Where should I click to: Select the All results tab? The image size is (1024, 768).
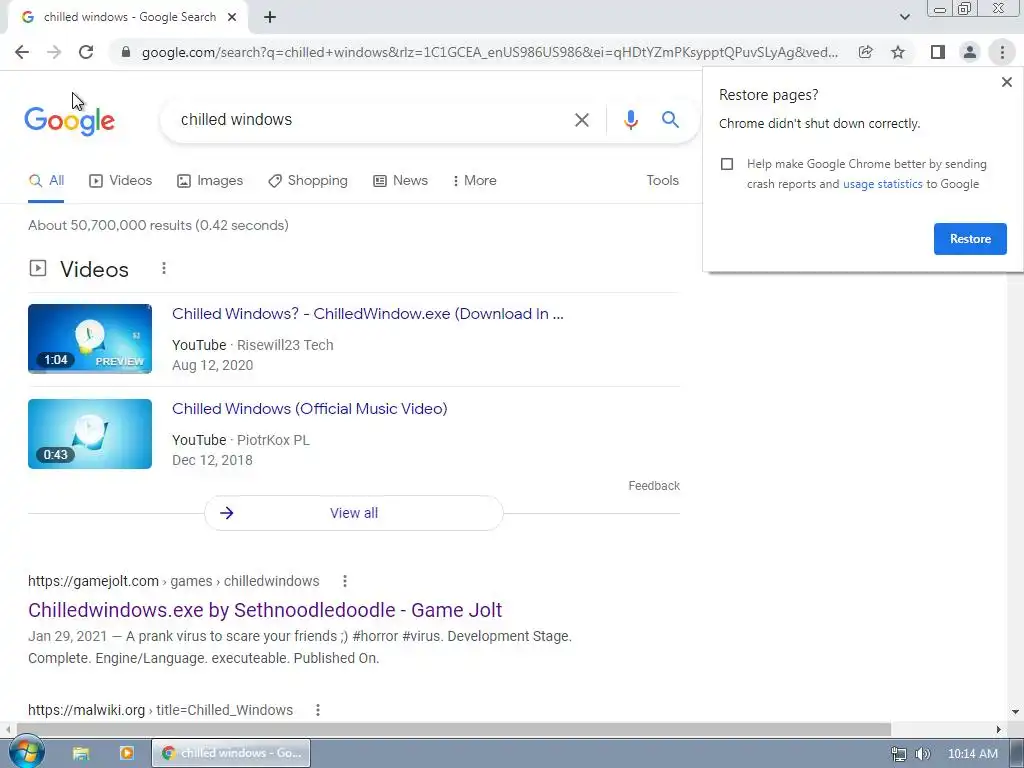pos(46,181)
